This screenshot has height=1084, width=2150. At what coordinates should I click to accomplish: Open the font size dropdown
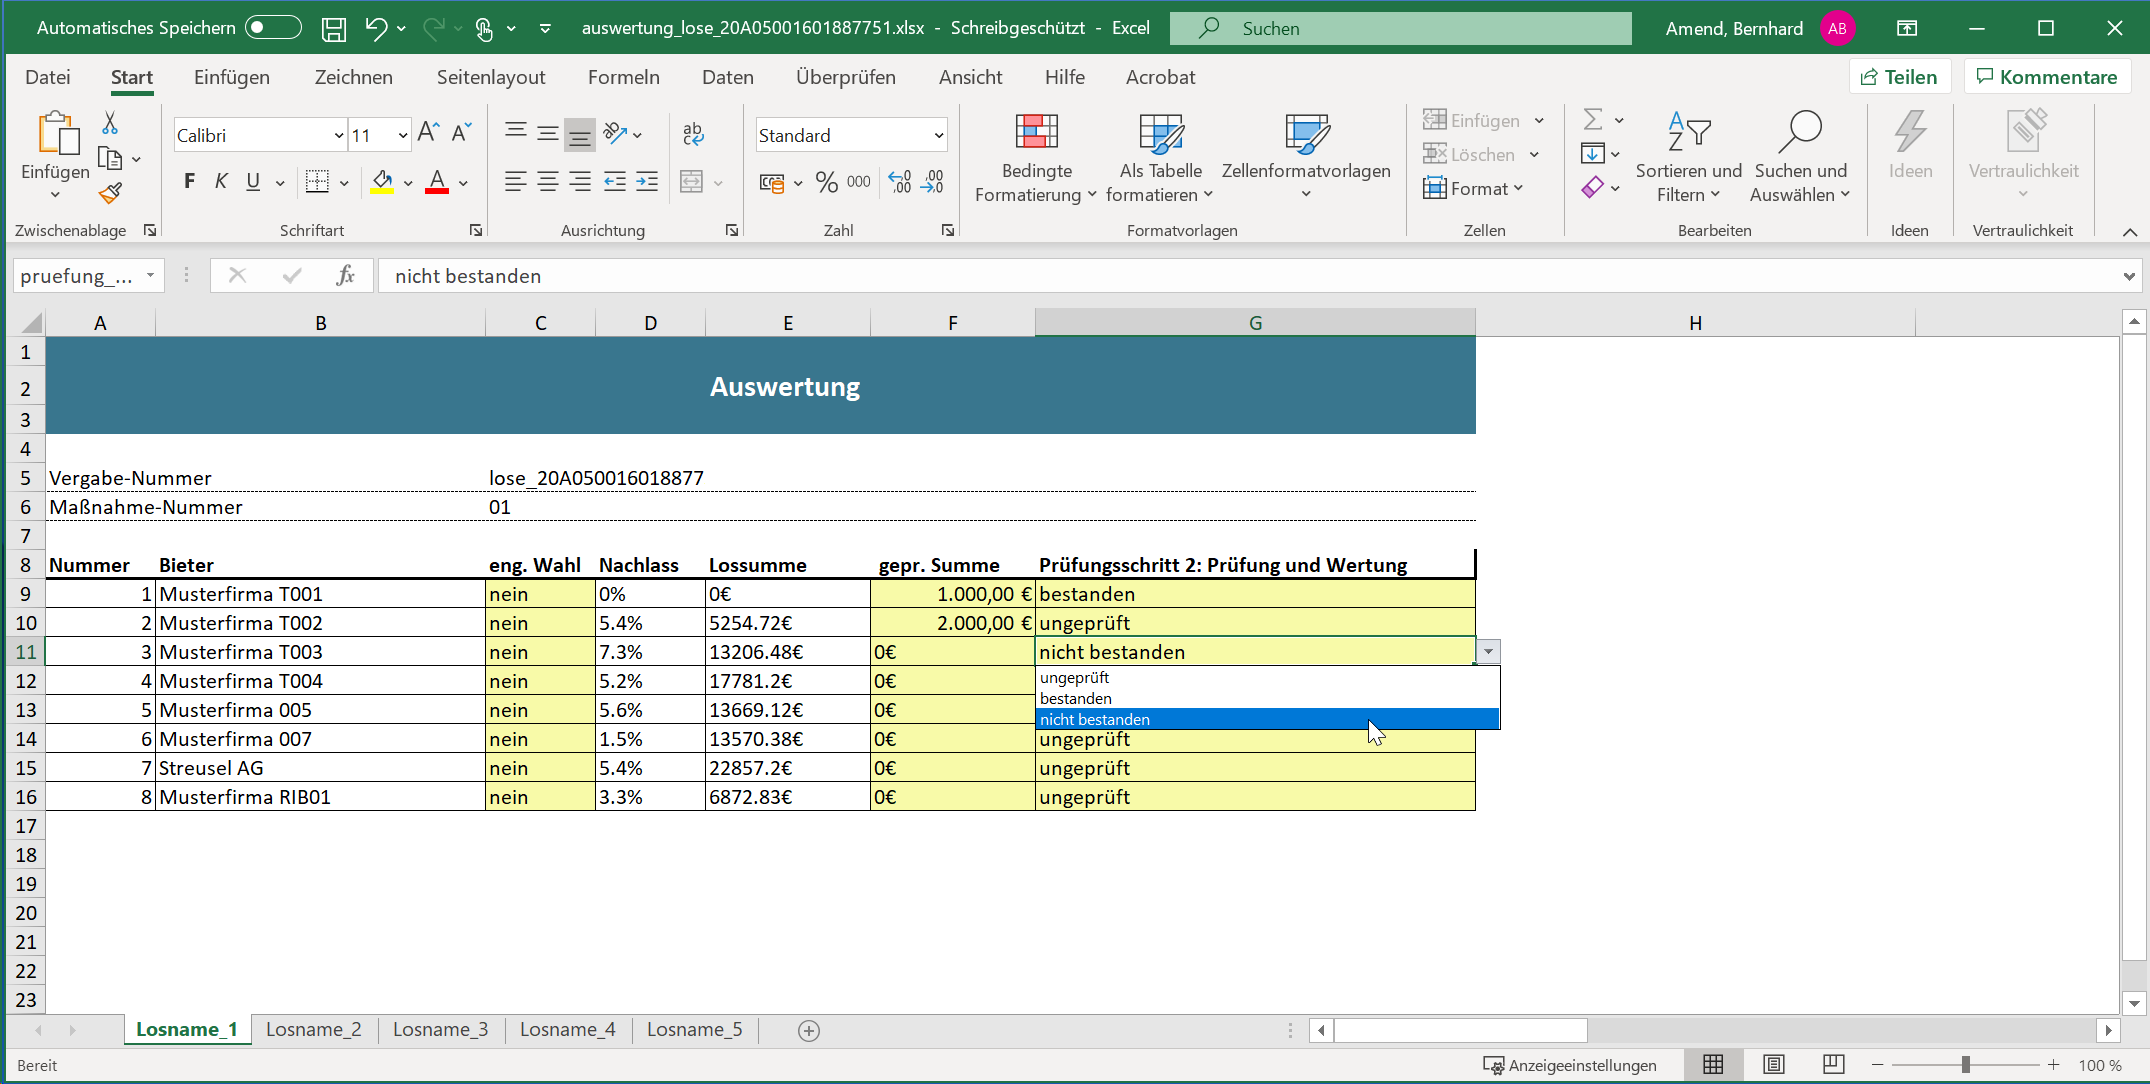pos(402,136)
